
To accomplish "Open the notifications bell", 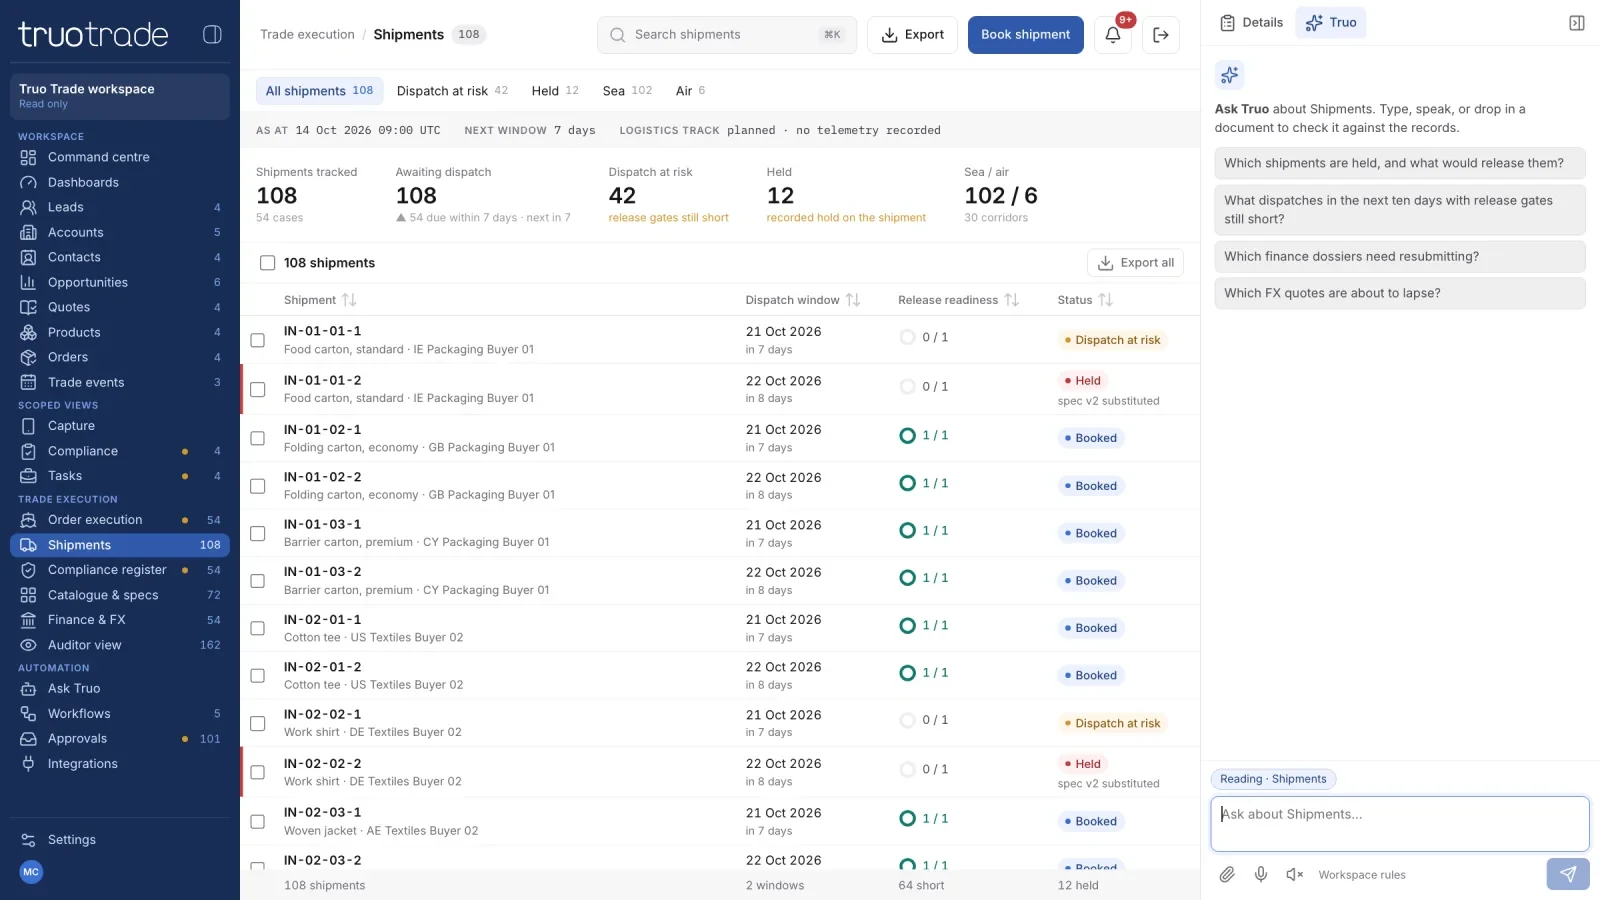I will (1113, 35).
